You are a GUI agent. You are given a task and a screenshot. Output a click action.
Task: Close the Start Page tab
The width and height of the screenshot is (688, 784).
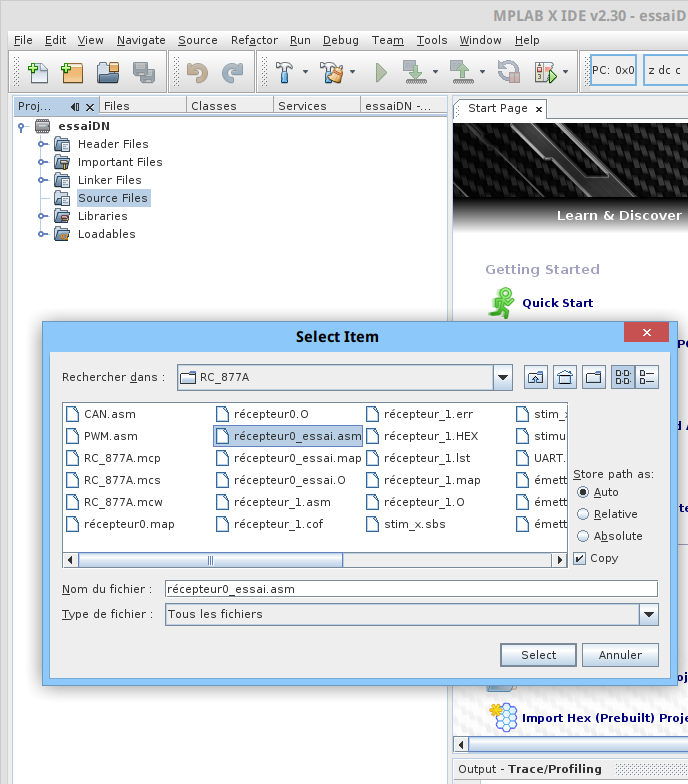pos(538,109)
